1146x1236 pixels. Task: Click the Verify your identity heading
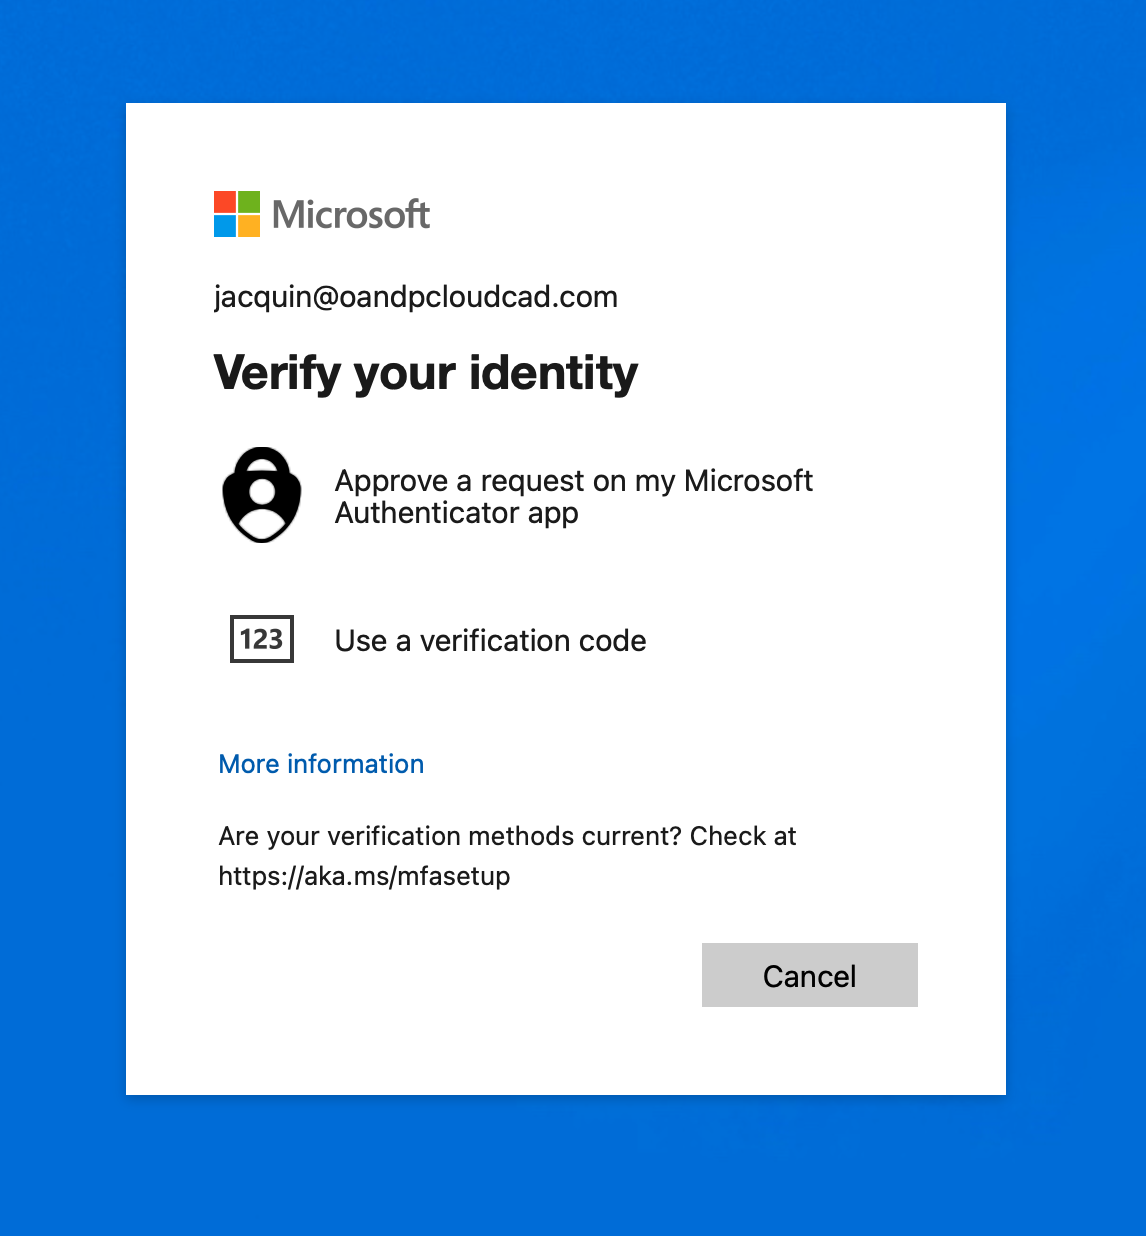point(426,374)
